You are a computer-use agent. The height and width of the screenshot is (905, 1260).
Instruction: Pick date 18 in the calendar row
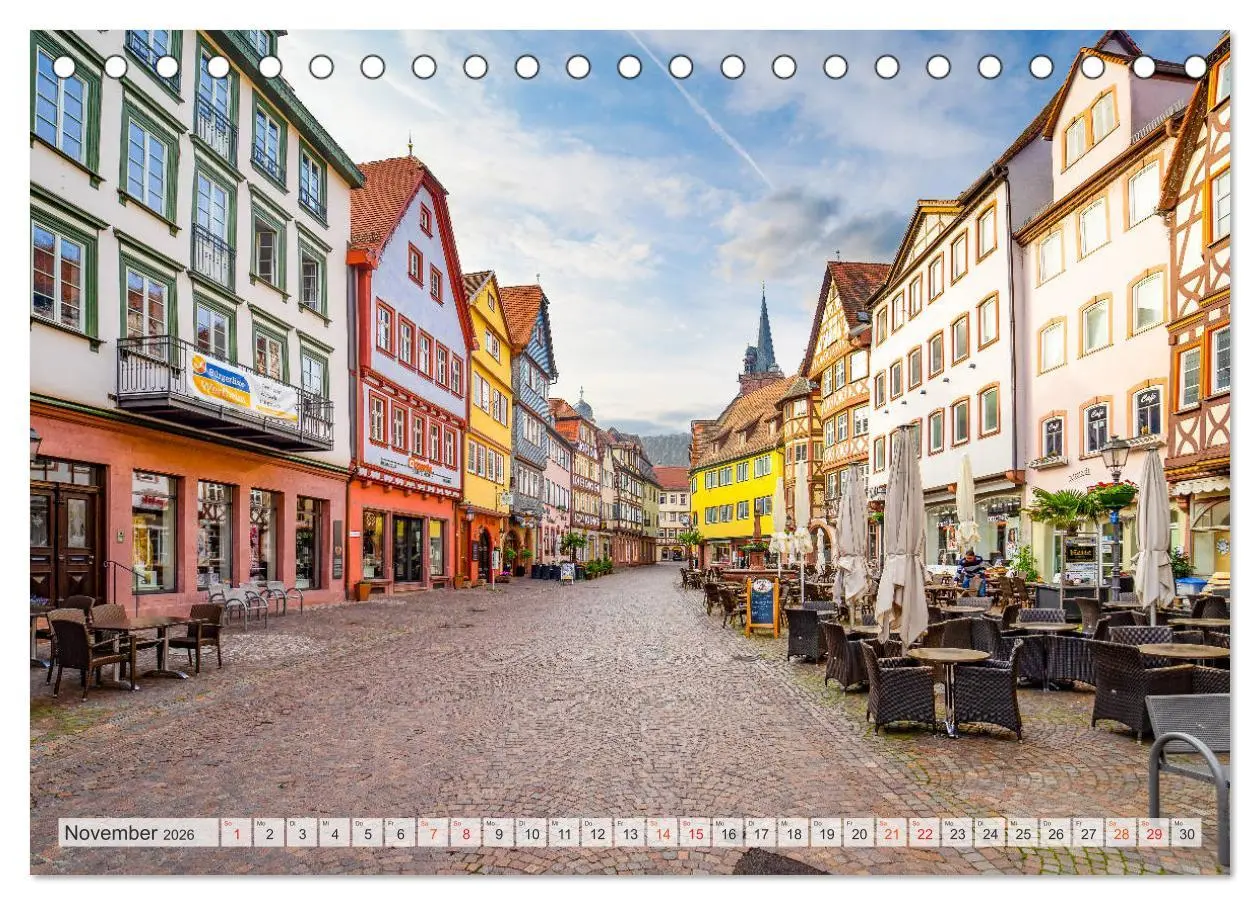click(793, 833)
